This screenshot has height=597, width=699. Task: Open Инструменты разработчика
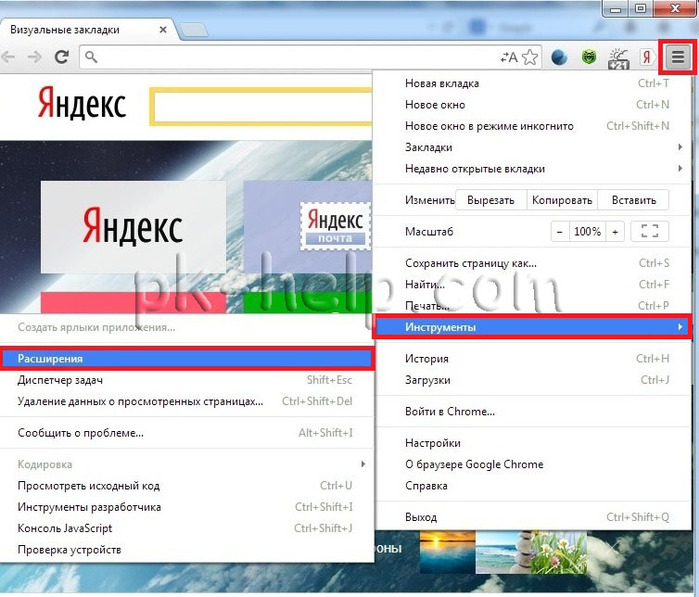(186, 507)
